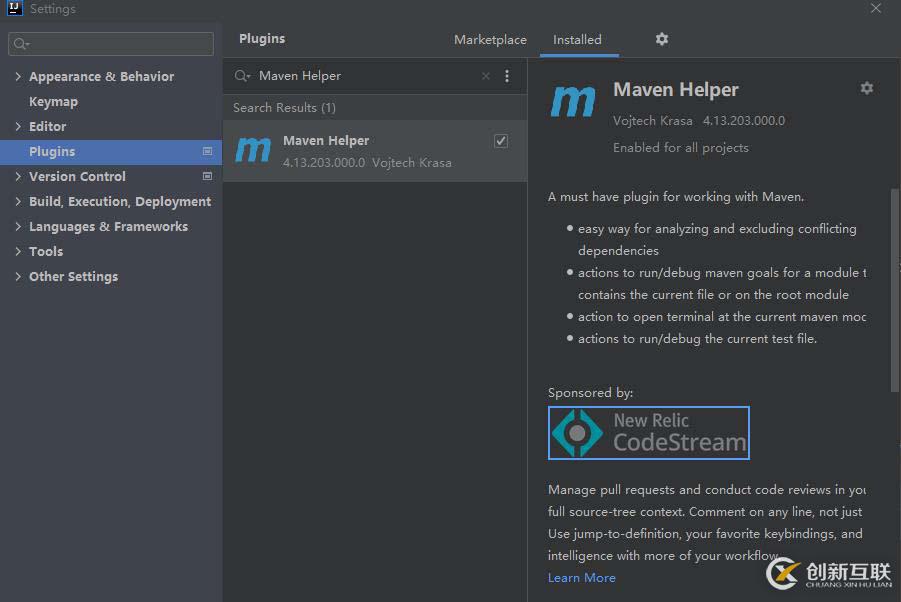Image resolution: width=901 pixels, height=602 pixels.
Task: Click the magnifier icon in the settings search box
Action: point(21,44)
